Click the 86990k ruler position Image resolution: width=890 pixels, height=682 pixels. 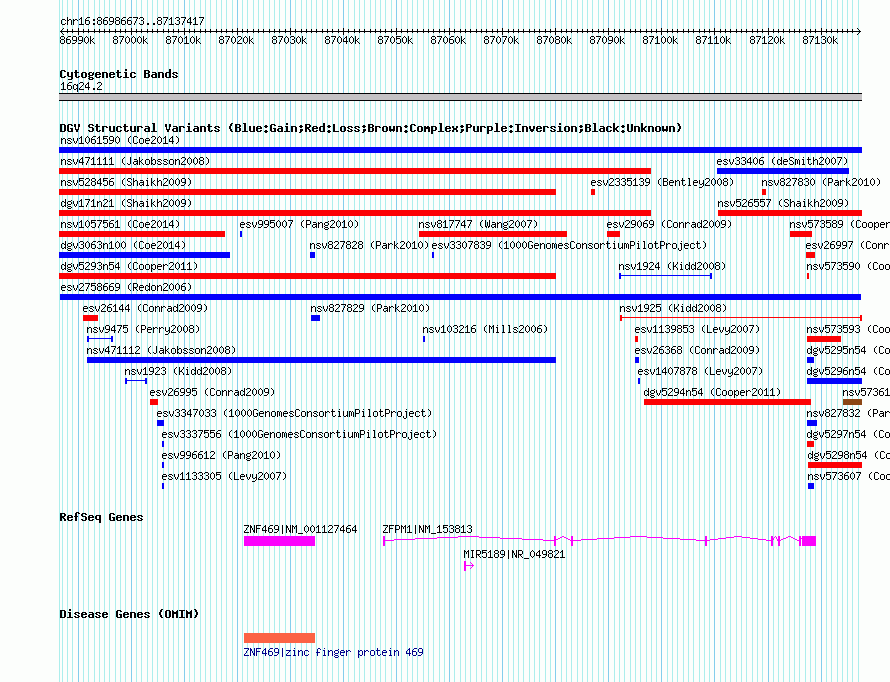77,40
